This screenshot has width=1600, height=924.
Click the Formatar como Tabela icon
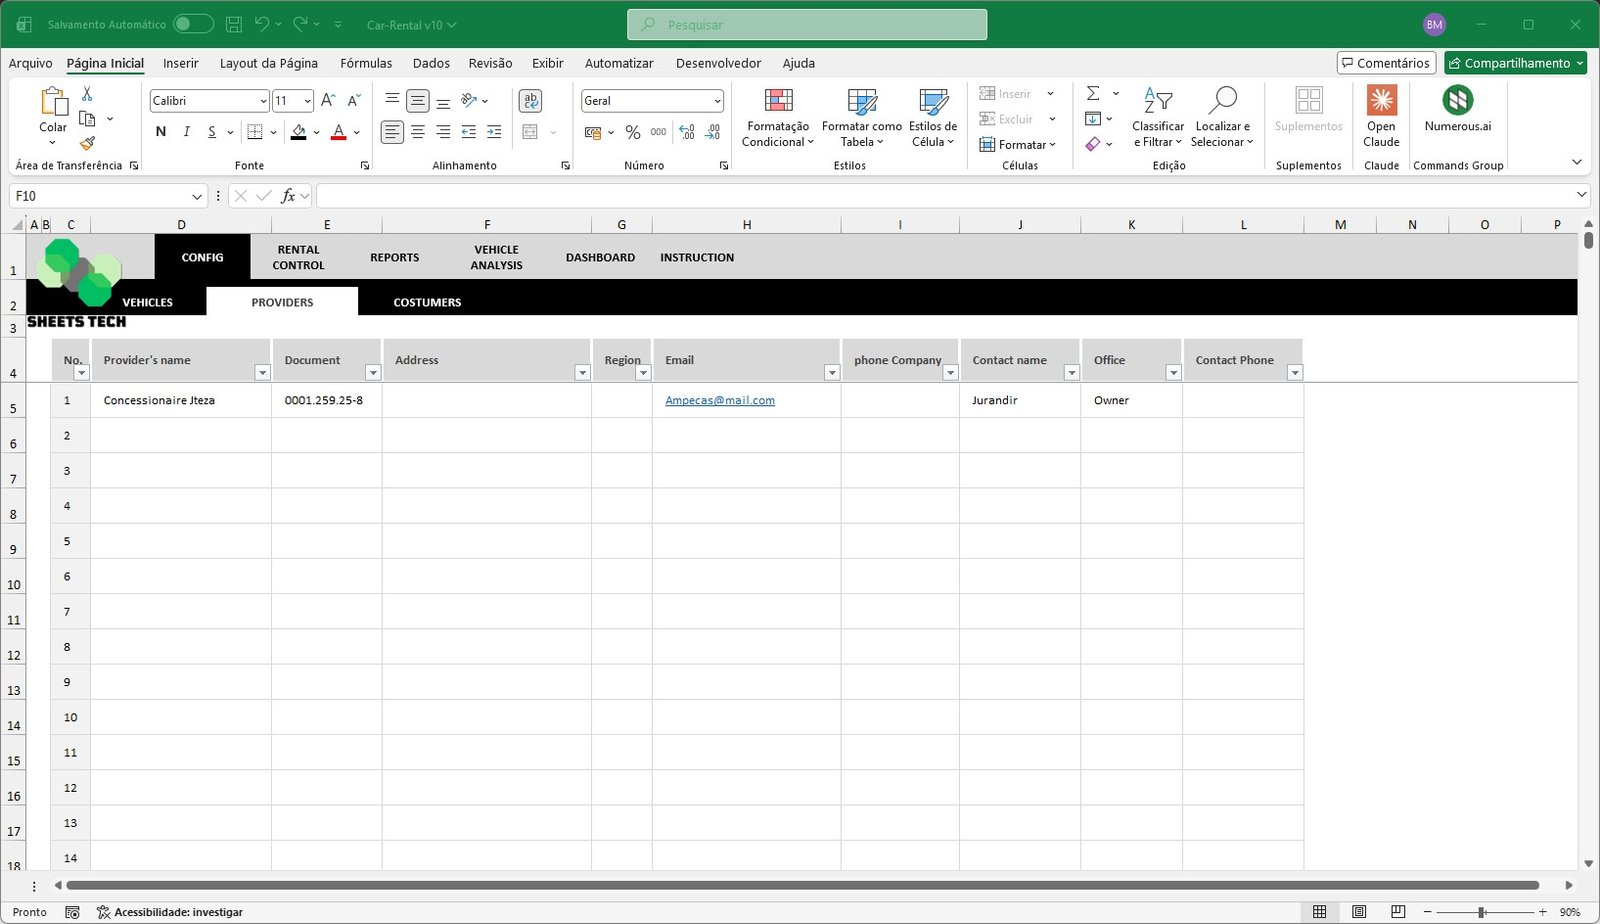[x=860, y=116]
